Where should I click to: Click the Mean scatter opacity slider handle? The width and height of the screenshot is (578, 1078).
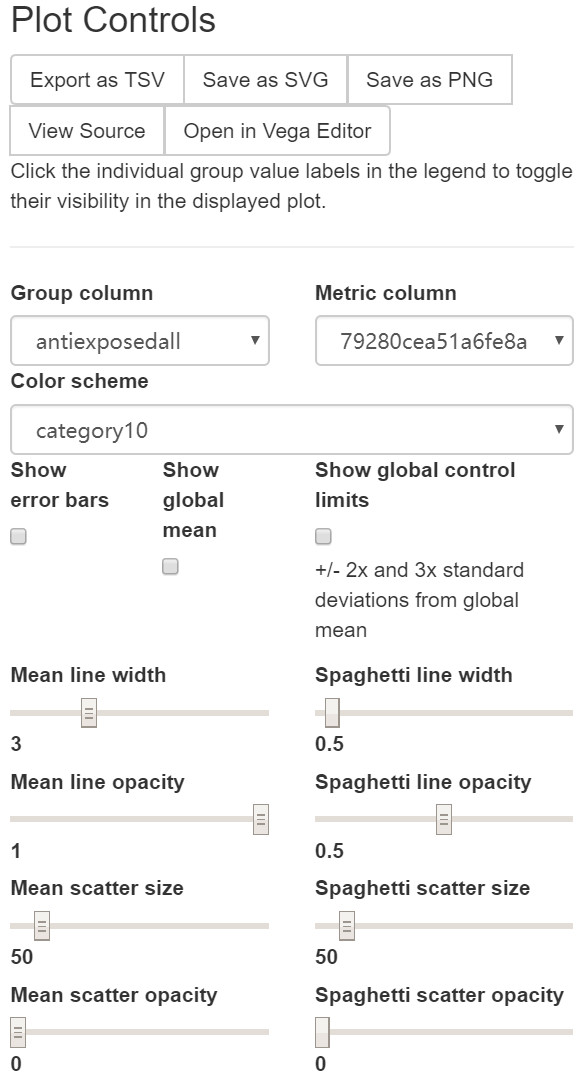(19, 1032)
